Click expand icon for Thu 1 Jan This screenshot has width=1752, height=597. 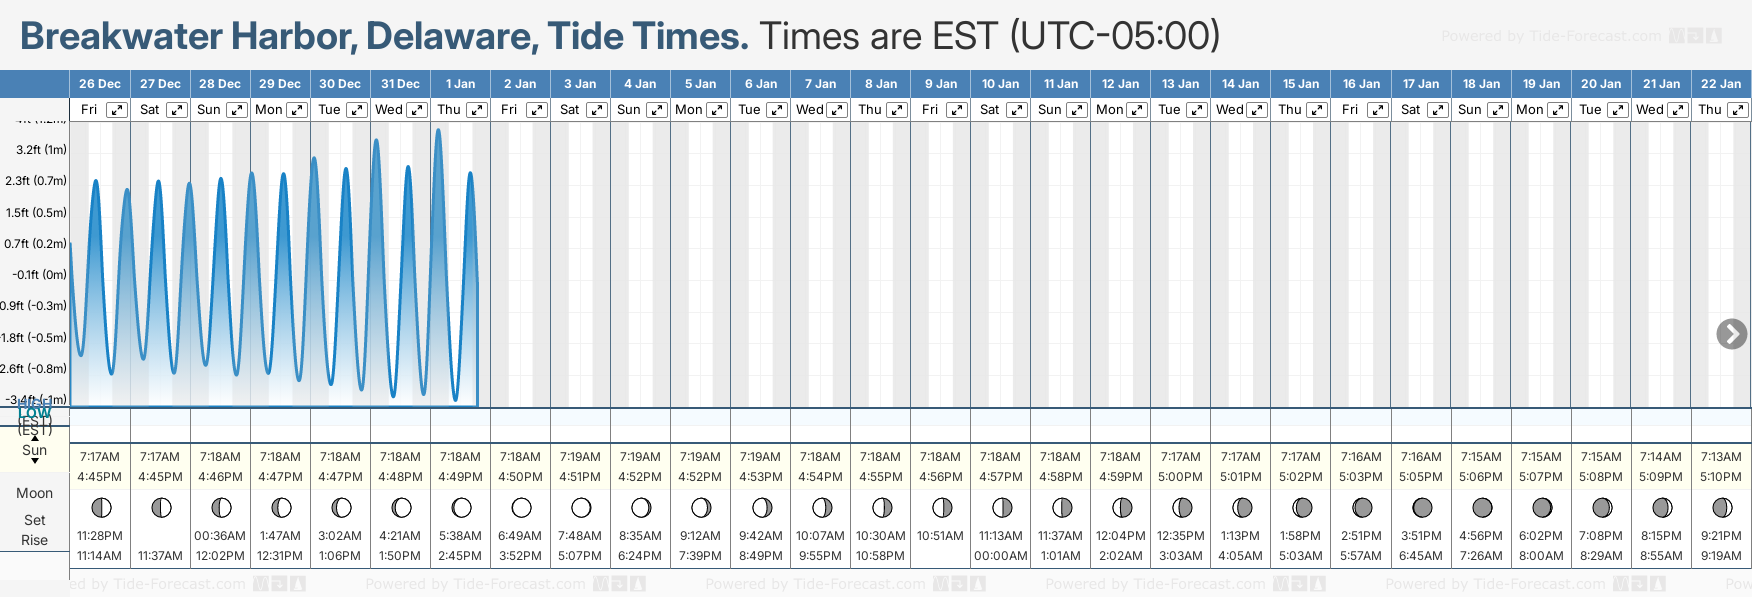477,110
